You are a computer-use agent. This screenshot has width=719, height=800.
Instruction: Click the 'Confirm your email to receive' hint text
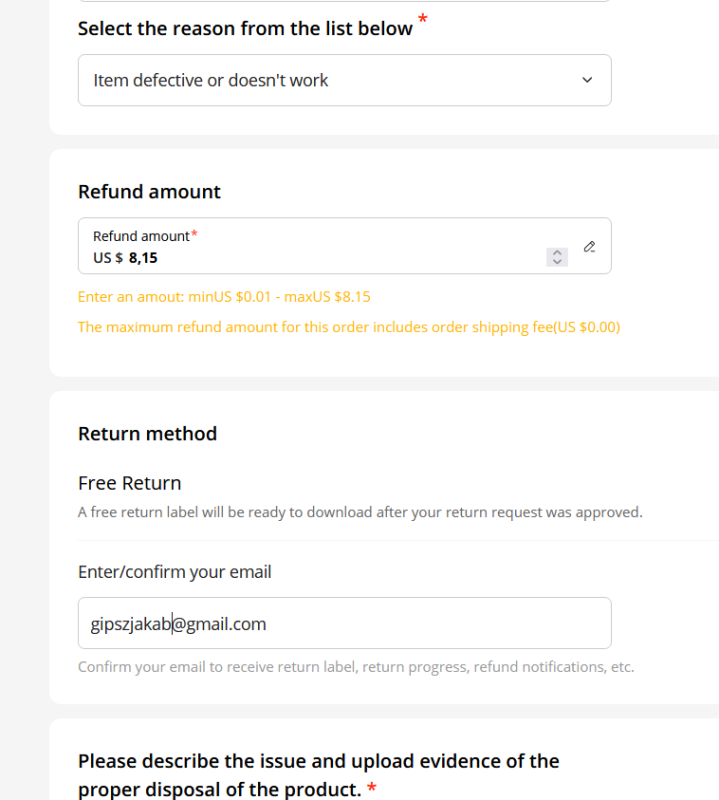click(x=356, y=667)
